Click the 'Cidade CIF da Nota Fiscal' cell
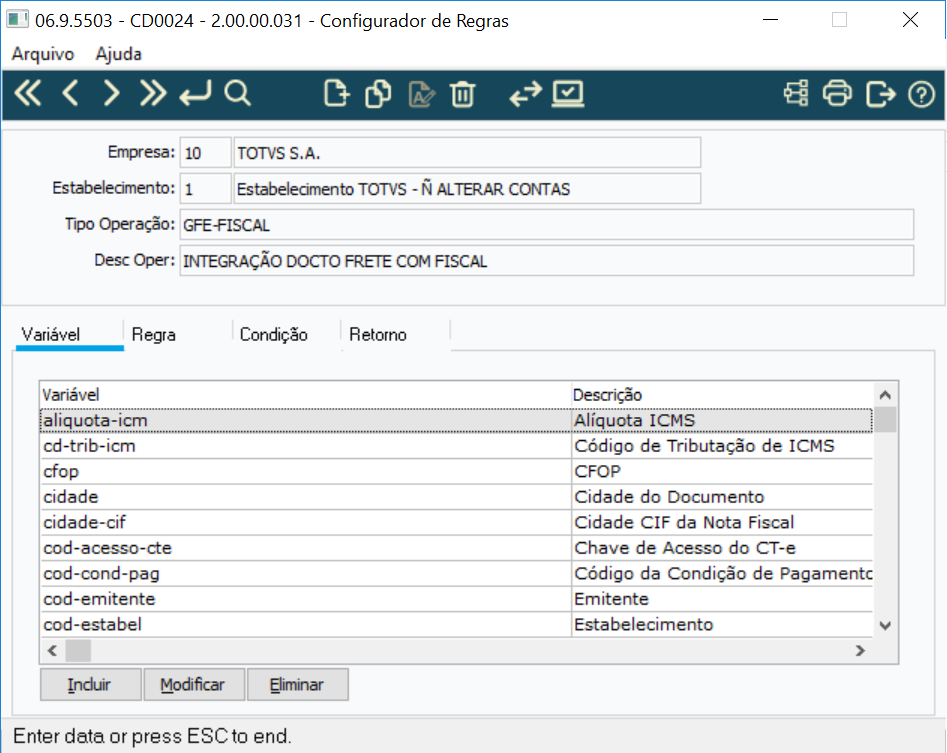The width and height of the screenshot is (947, 753). pos(722,522)
